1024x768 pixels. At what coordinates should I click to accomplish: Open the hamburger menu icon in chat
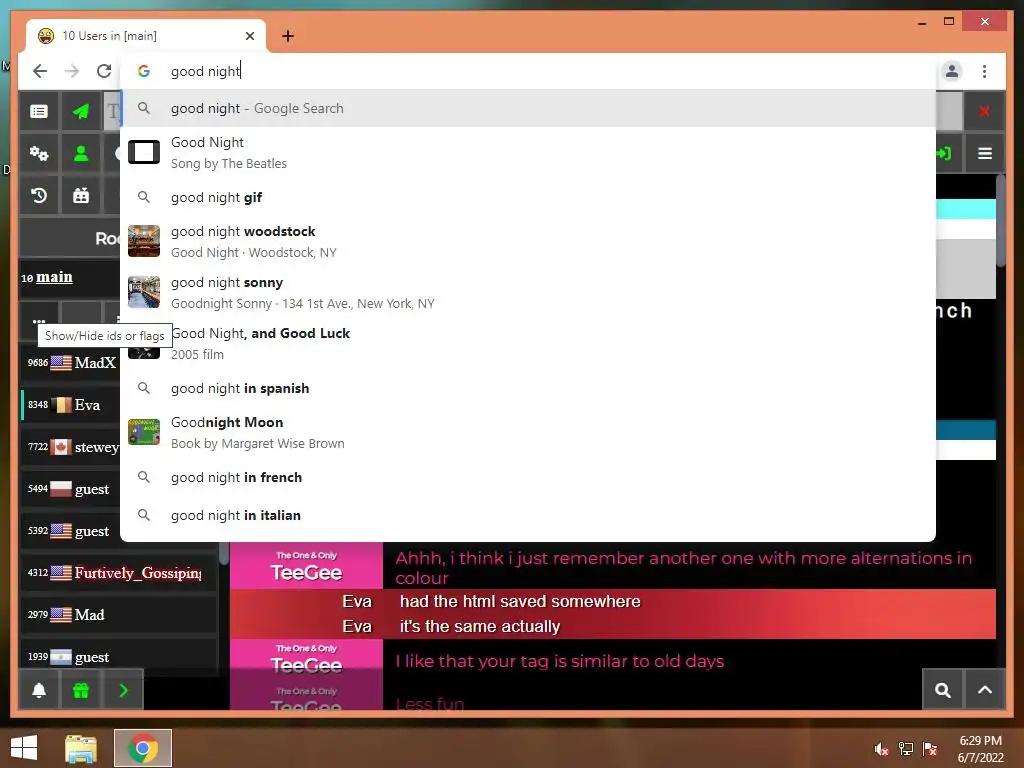(x=985, y=153)
